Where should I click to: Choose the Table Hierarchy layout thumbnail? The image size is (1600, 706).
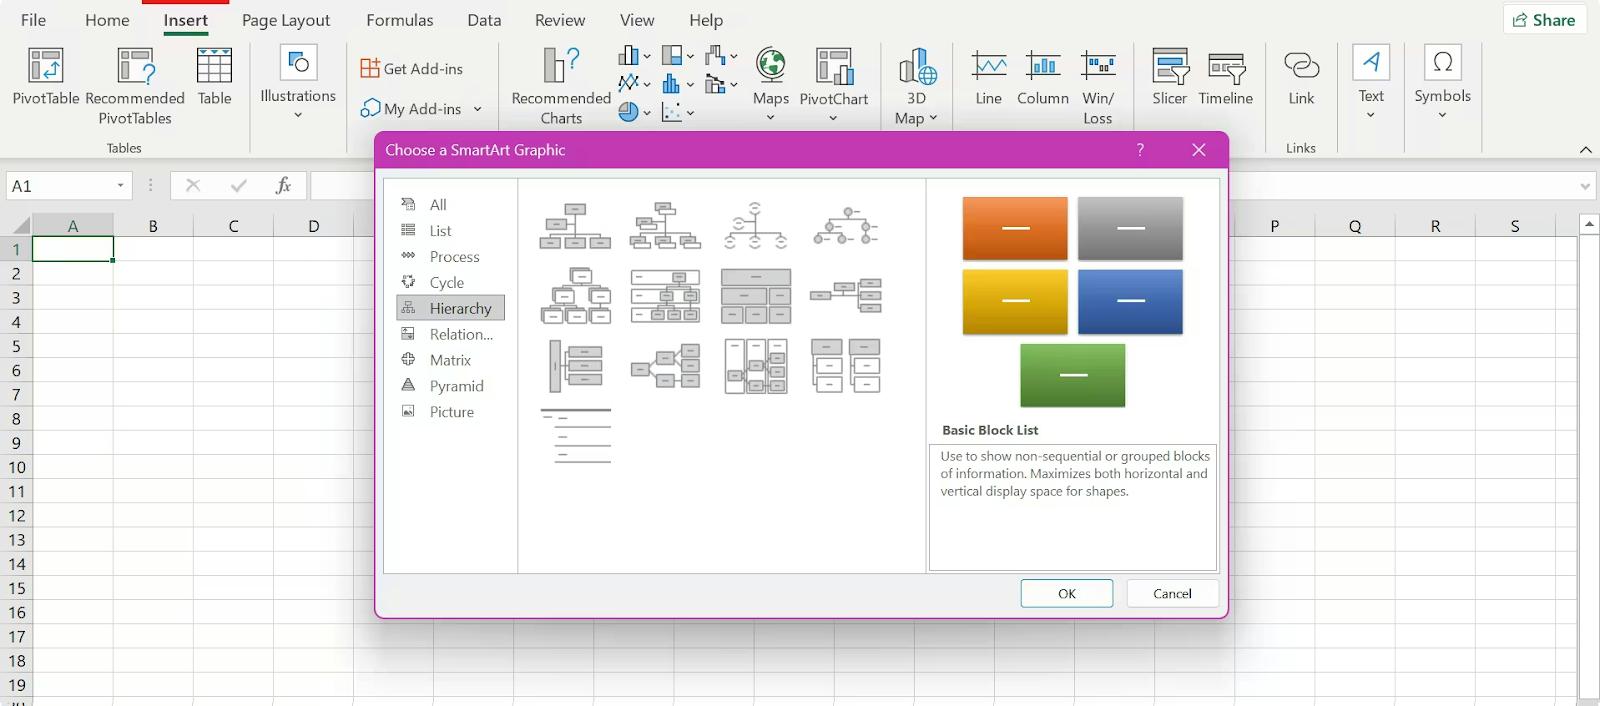(x=756, y=296)
